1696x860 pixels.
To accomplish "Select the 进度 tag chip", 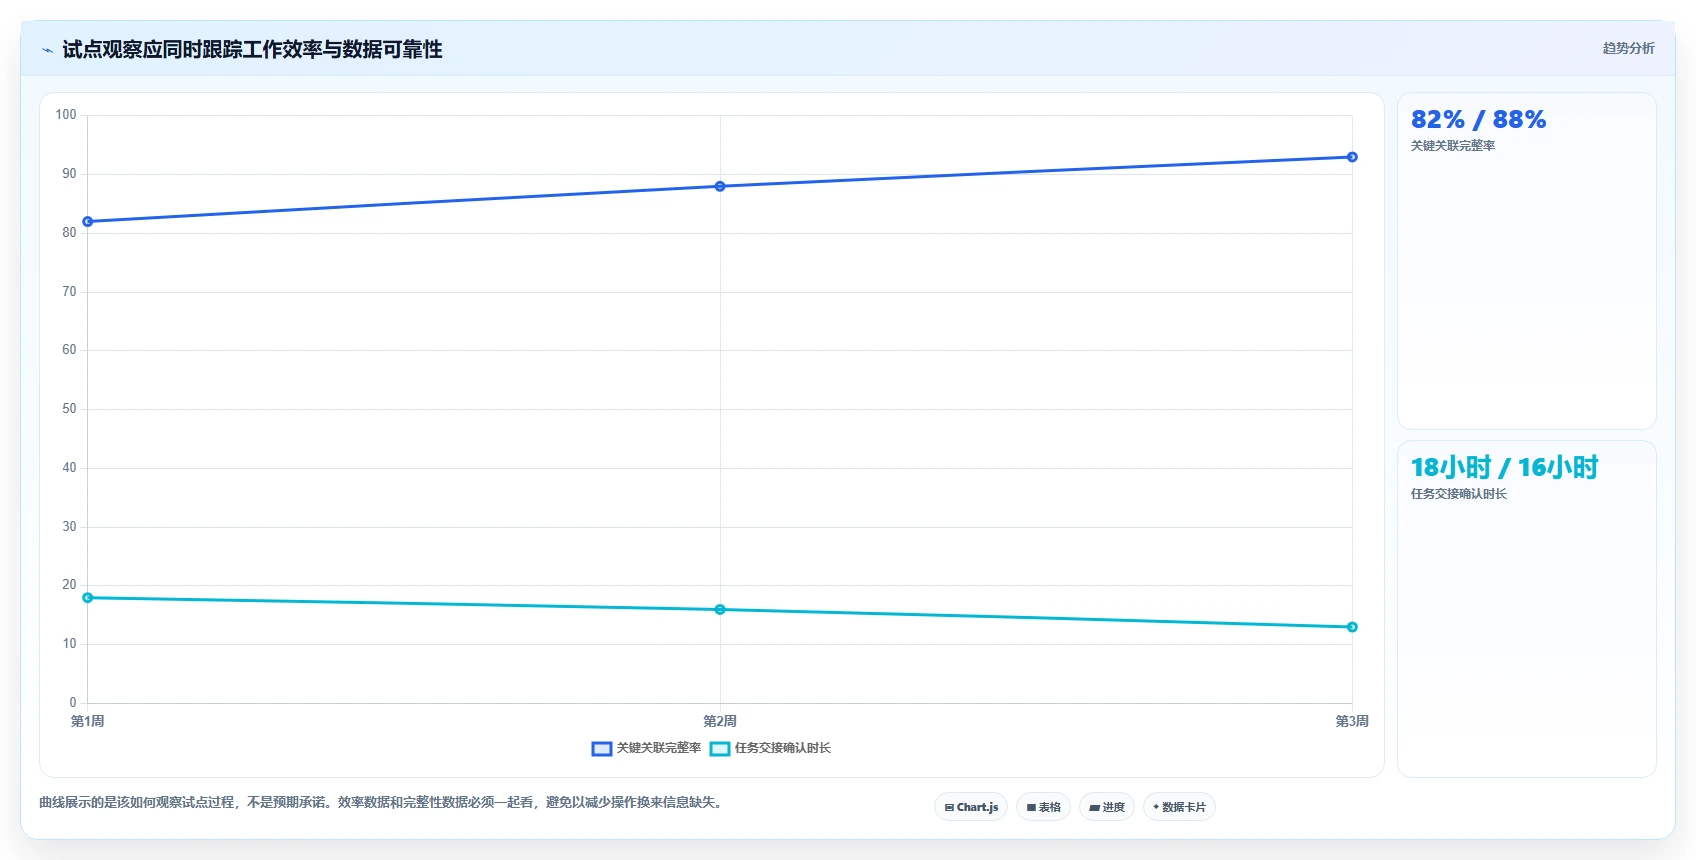I will [1107, 807].
